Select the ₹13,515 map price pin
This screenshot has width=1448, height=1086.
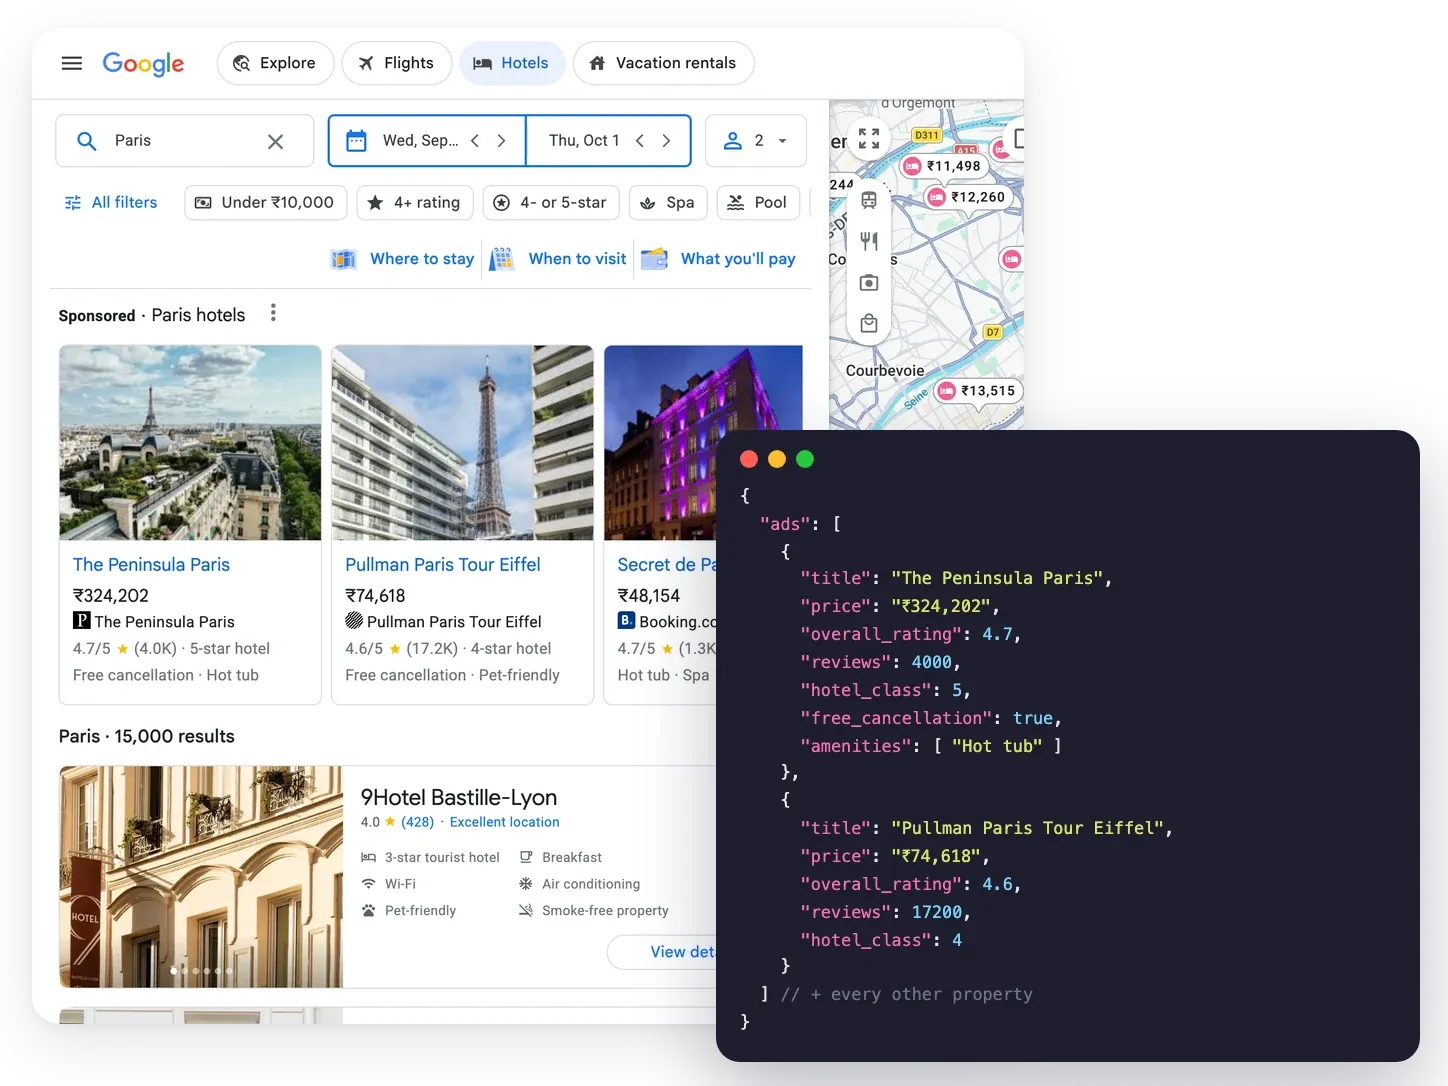point(978,391)
